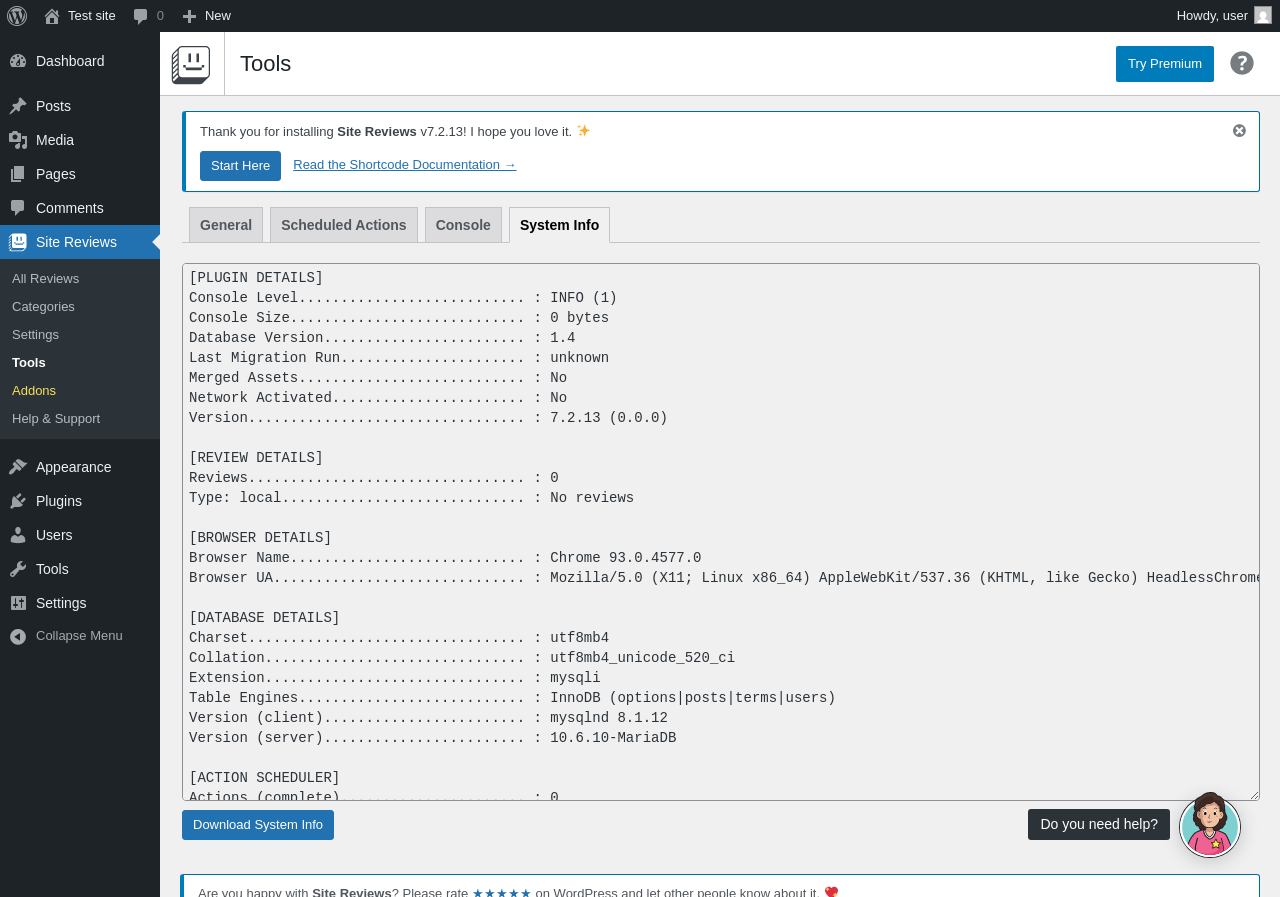Click the Do you need help? bubble
Image resolution: width=1280 pixels, height=897 pixels.
point(1099,824)
